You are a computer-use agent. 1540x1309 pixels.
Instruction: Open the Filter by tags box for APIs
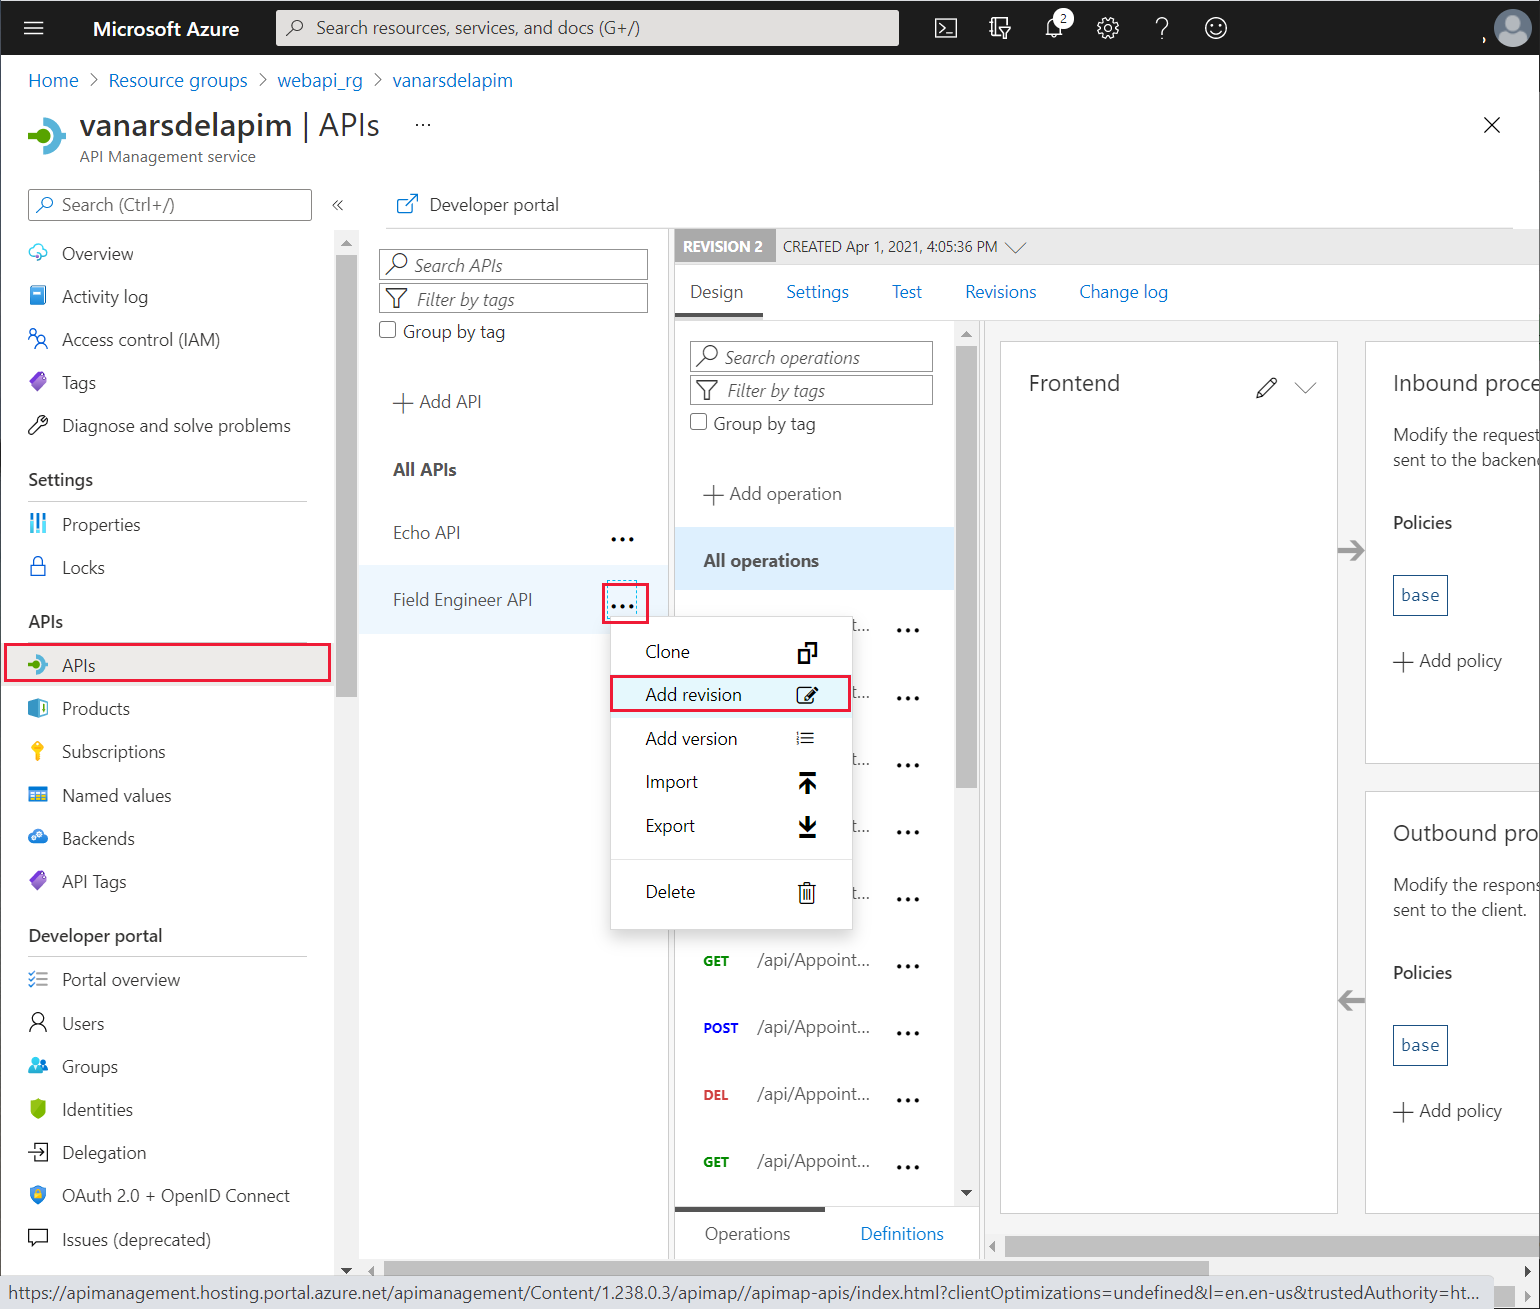(x=513, y=299)
